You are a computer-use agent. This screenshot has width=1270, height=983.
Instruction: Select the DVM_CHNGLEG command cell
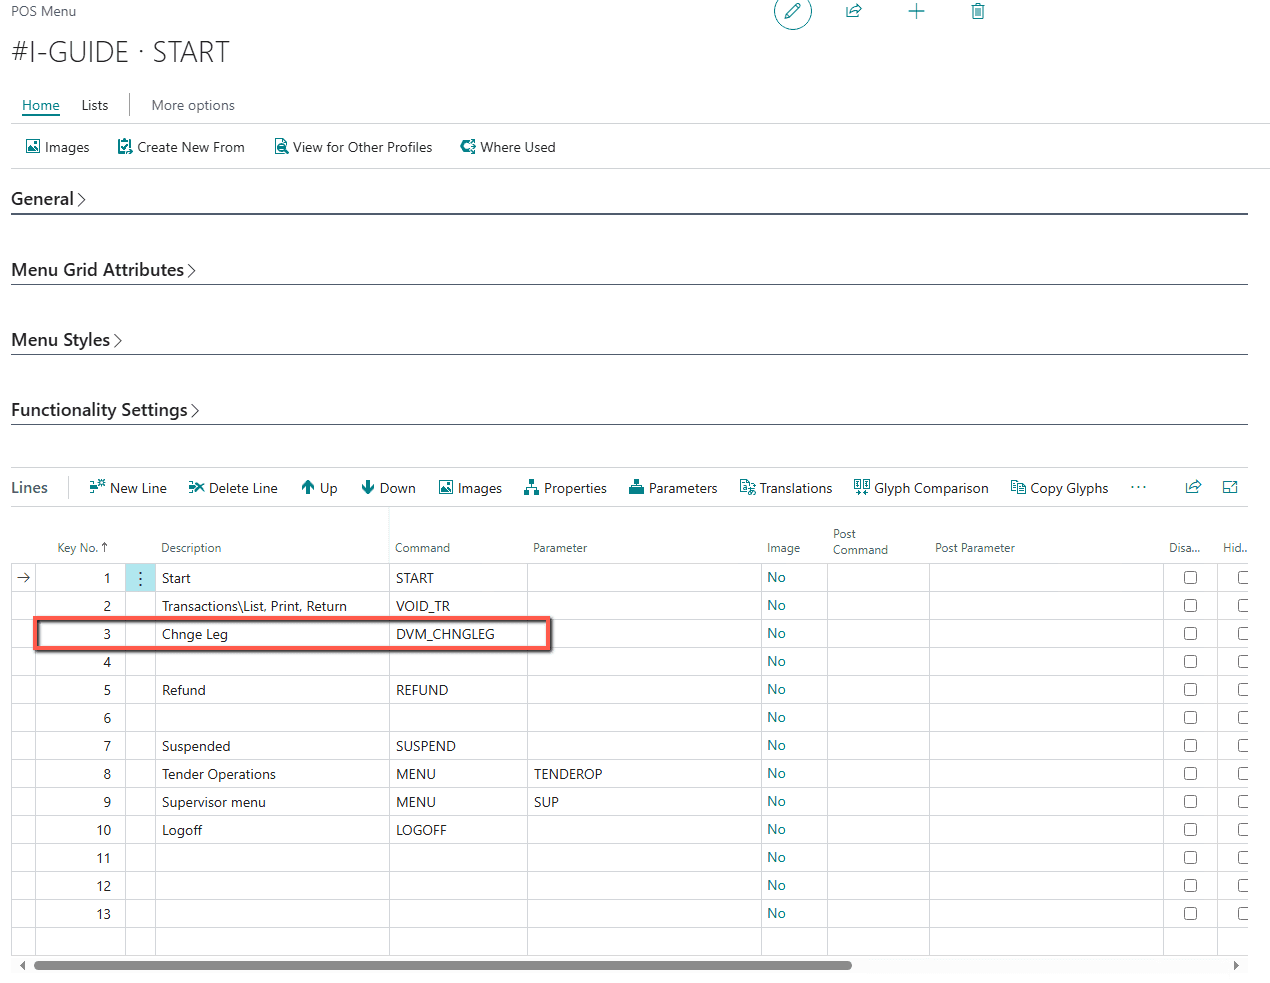458,634
